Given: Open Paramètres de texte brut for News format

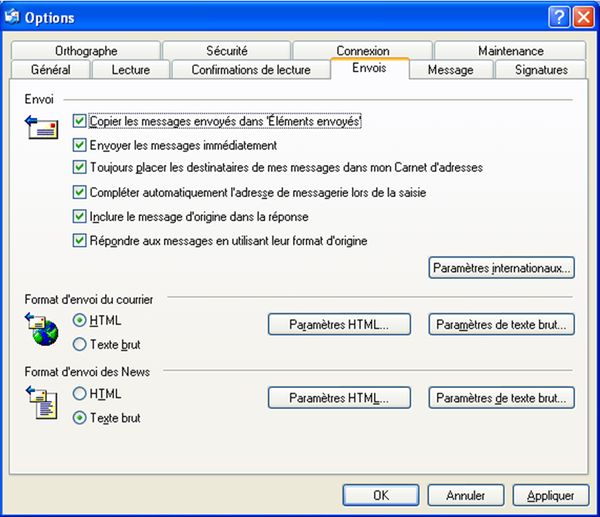Looking at the screenshot, I should tap(501, 398).
